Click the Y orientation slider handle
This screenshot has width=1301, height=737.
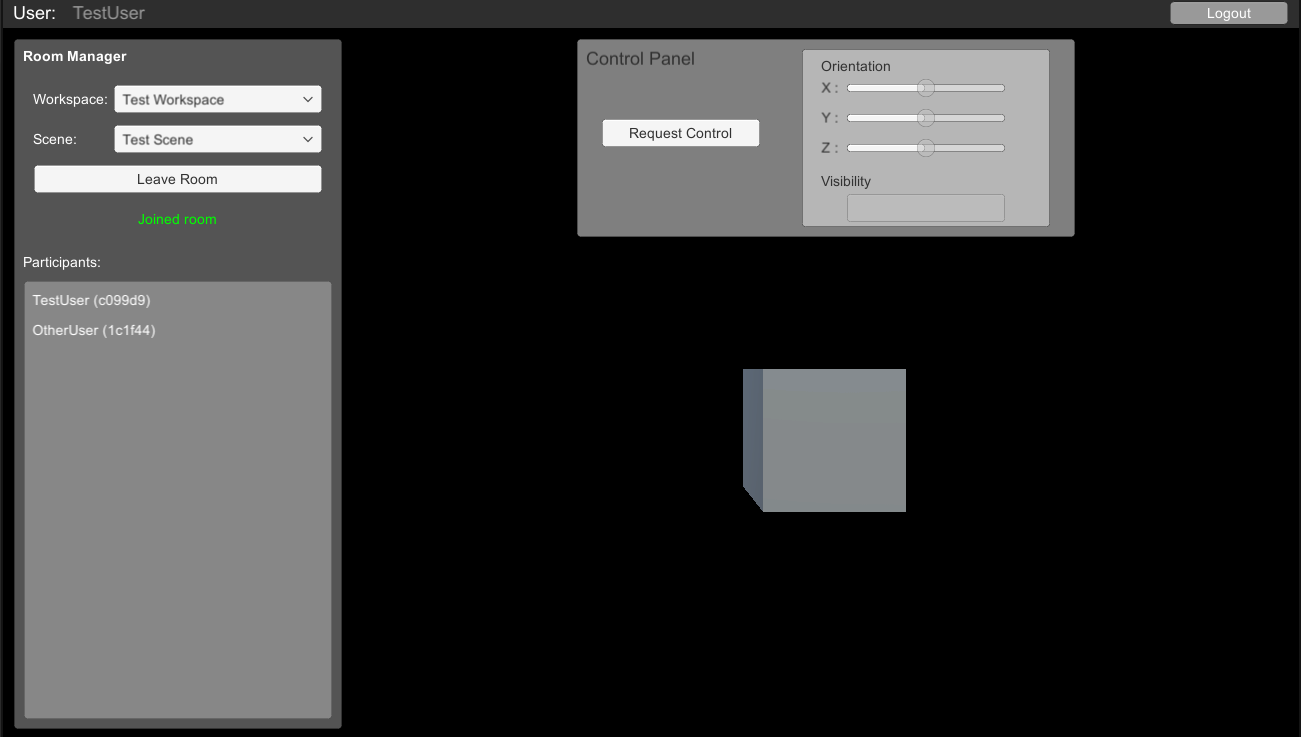(926, 118)
